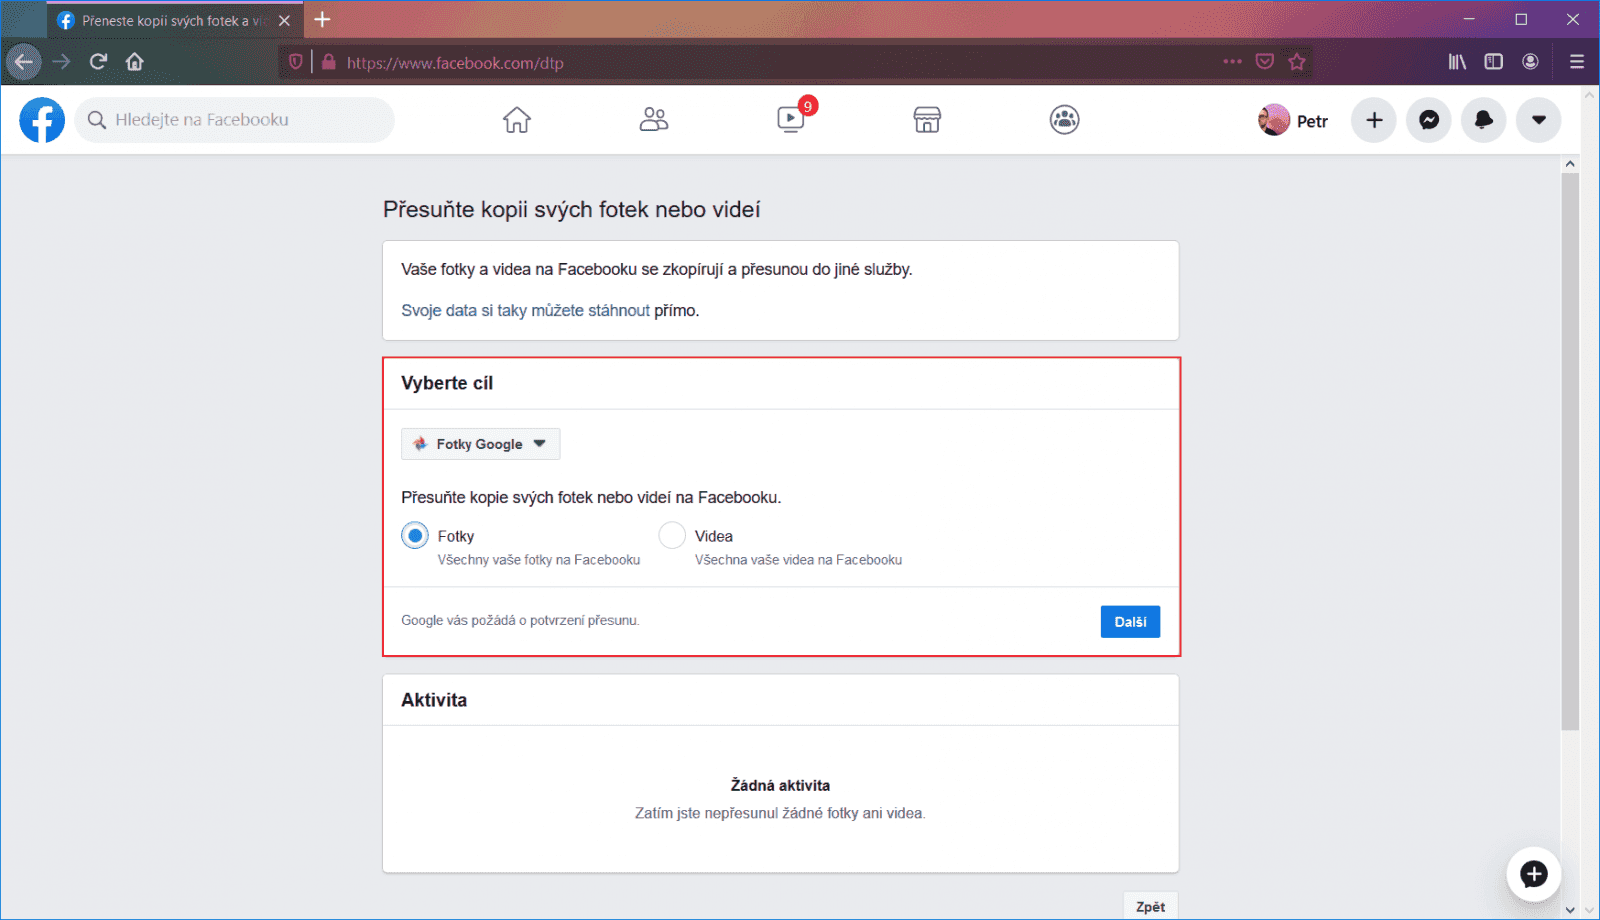This screenshot has width=1600, height=920.
Task: Open the Groups icon in top navigation
Action: [1064, 120]
